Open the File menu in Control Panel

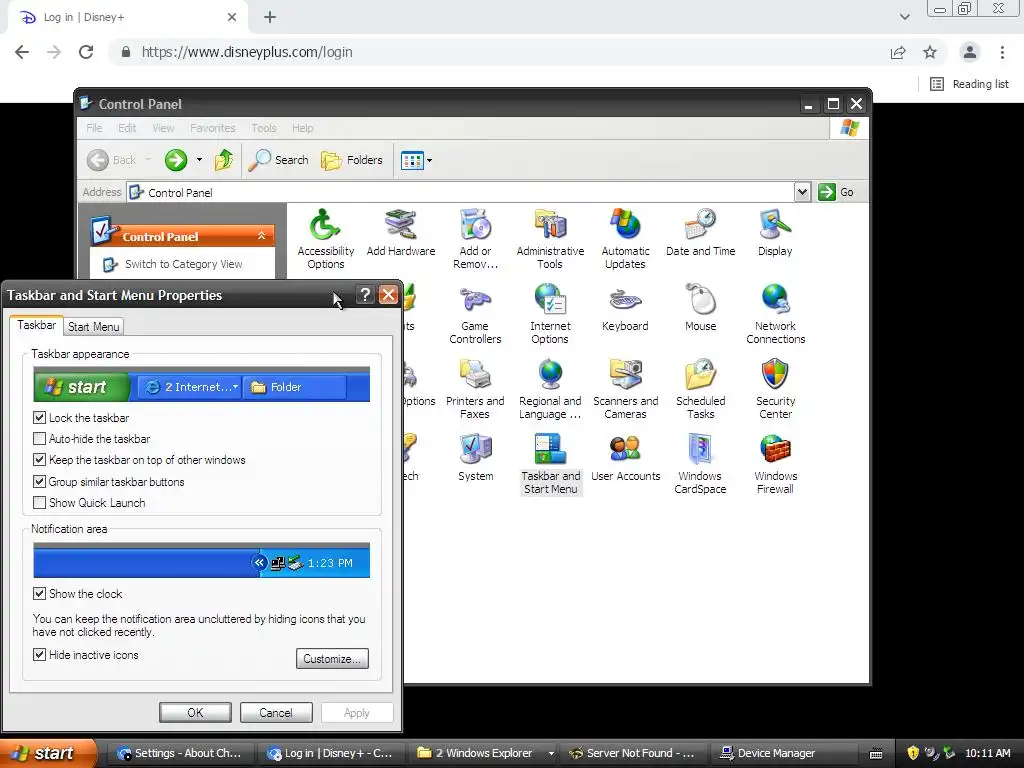(x=94, y=128)
